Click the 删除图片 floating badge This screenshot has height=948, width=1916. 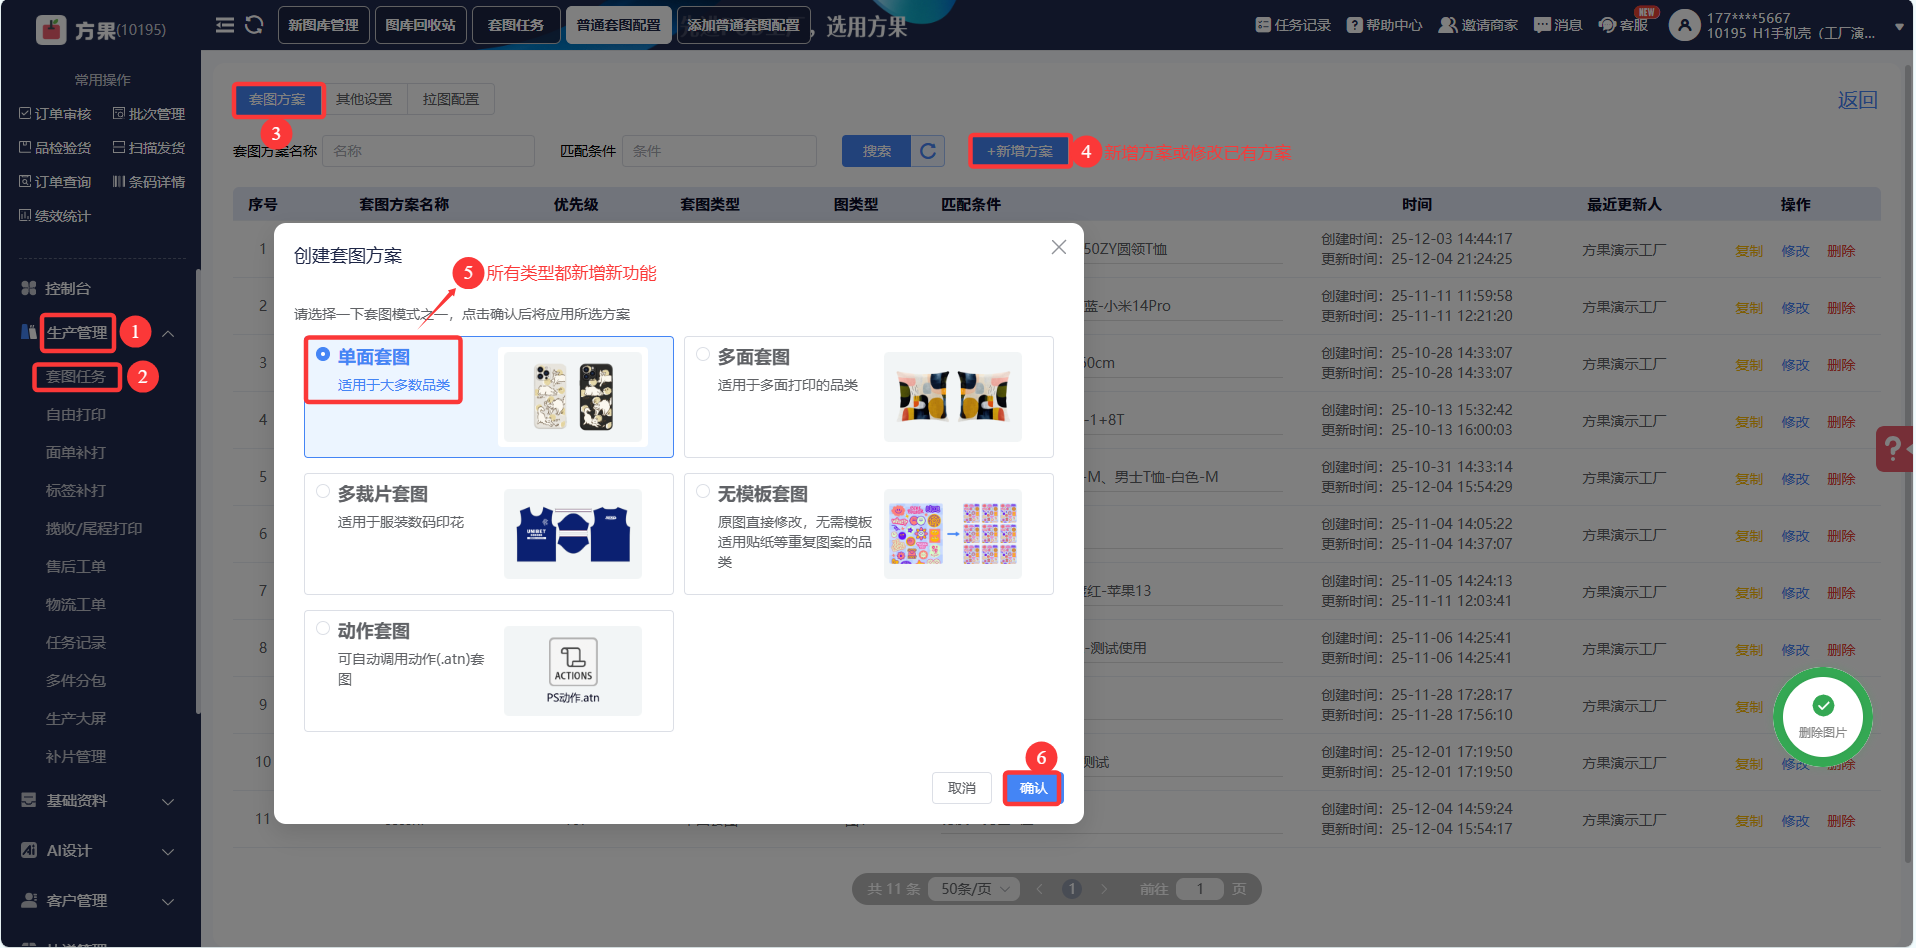coord(1823,717)
